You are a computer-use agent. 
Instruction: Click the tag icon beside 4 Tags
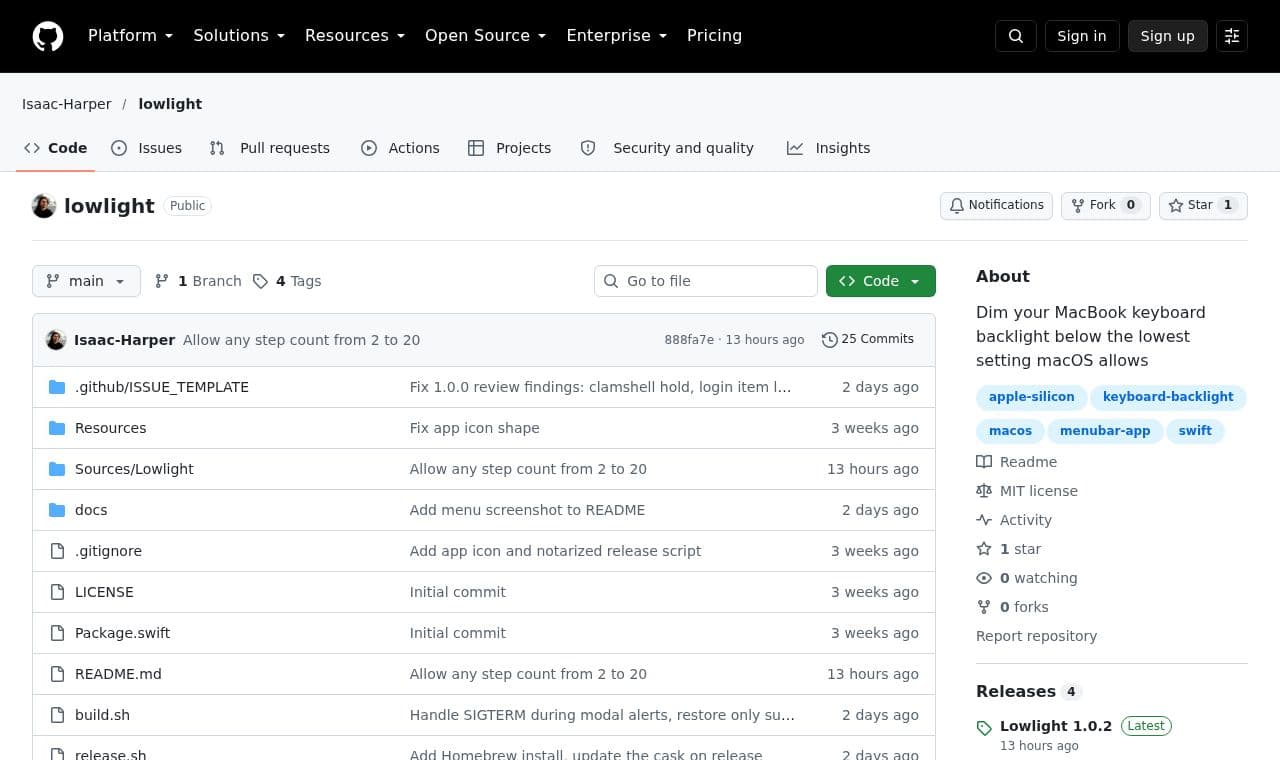(x=261, y=281)
